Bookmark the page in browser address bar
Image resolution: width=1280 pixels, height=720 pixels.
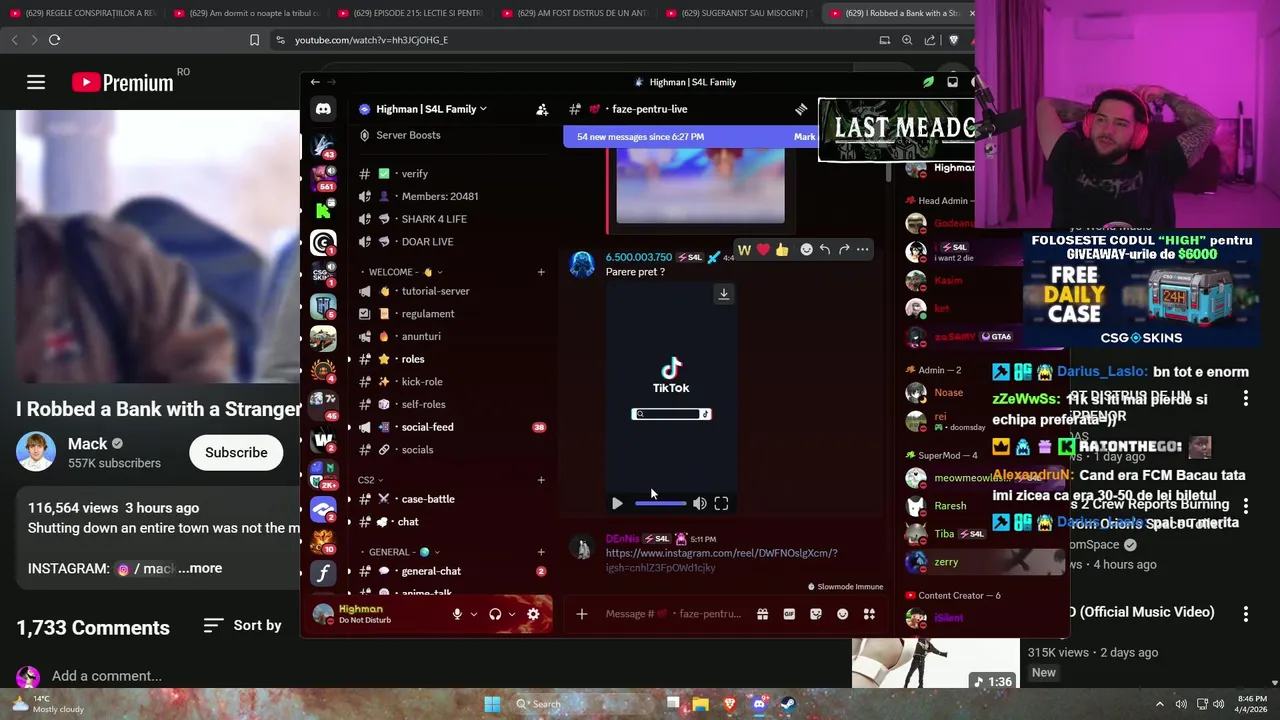(254, 40)
